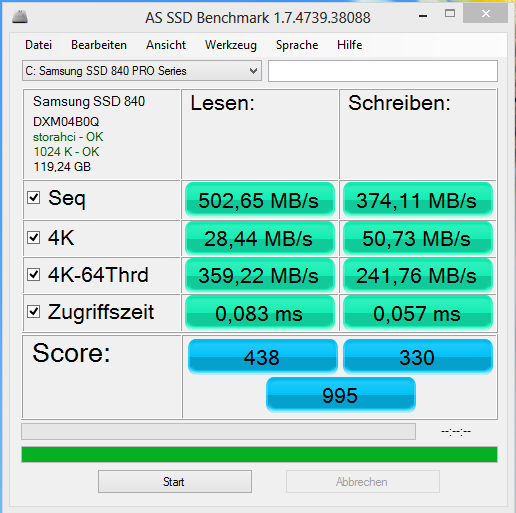The height and width of the screenshot is (513, 516).
Task: Minimize the AS SSD Benchmark window
Action: [x=423, y=16]
